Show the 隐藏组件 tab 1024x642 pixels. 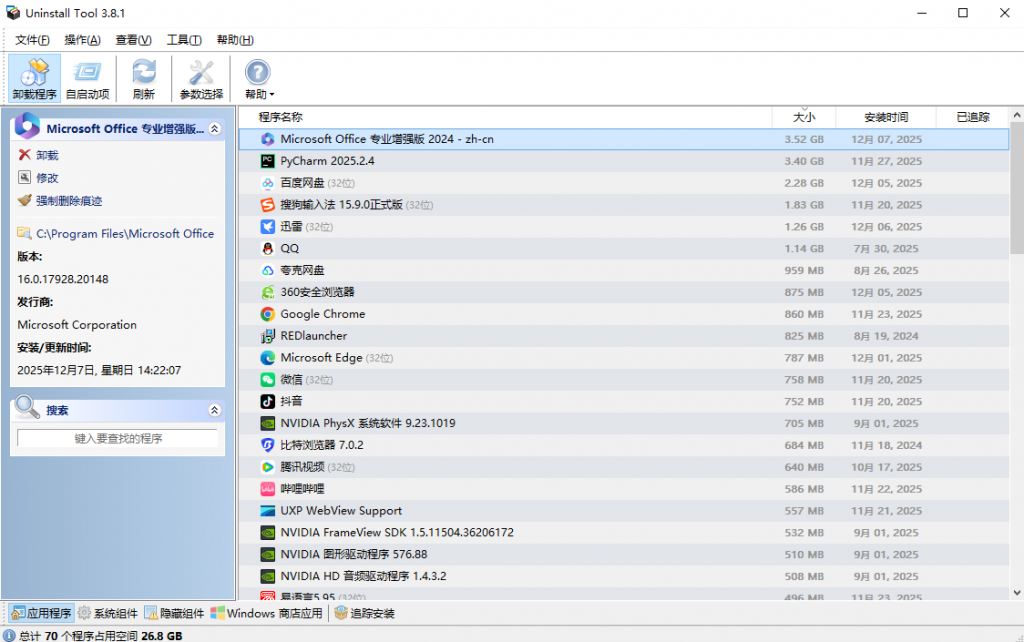tap(174, 613)
